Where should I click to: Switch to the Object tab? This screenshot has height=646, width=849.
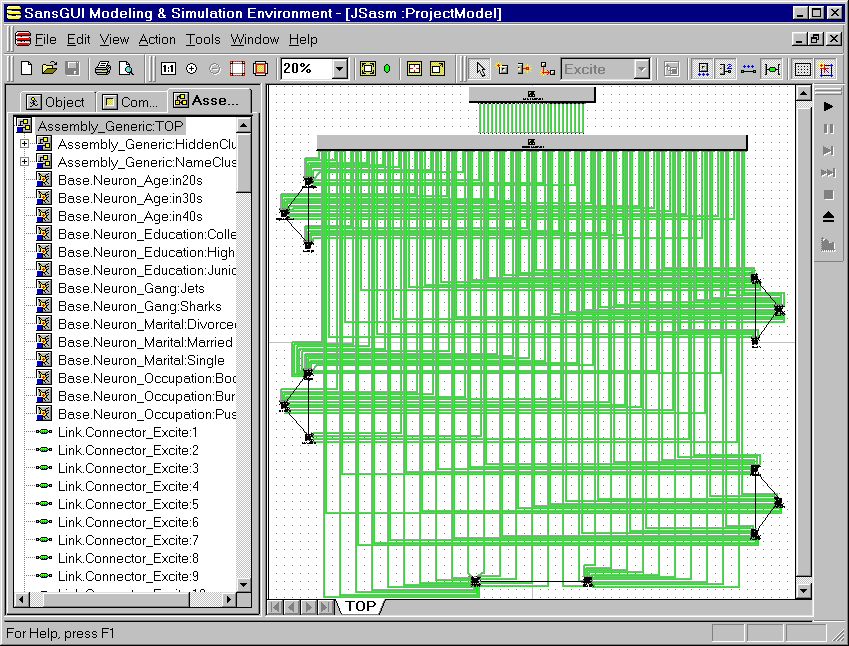(57, 102)
